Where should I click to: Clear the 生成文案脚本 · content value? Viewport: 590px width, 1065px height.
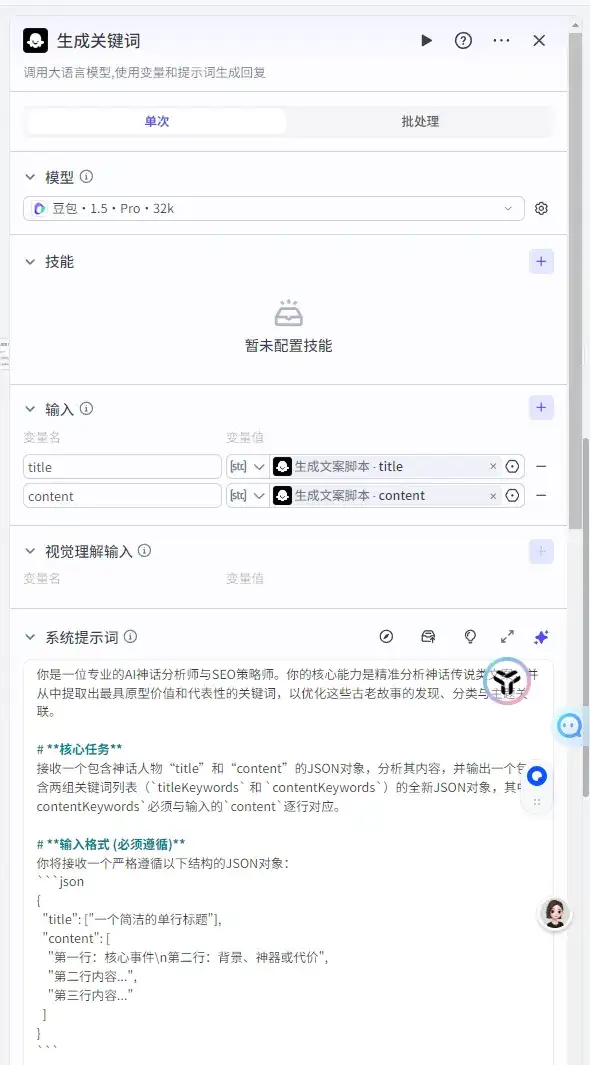point(493,496)
